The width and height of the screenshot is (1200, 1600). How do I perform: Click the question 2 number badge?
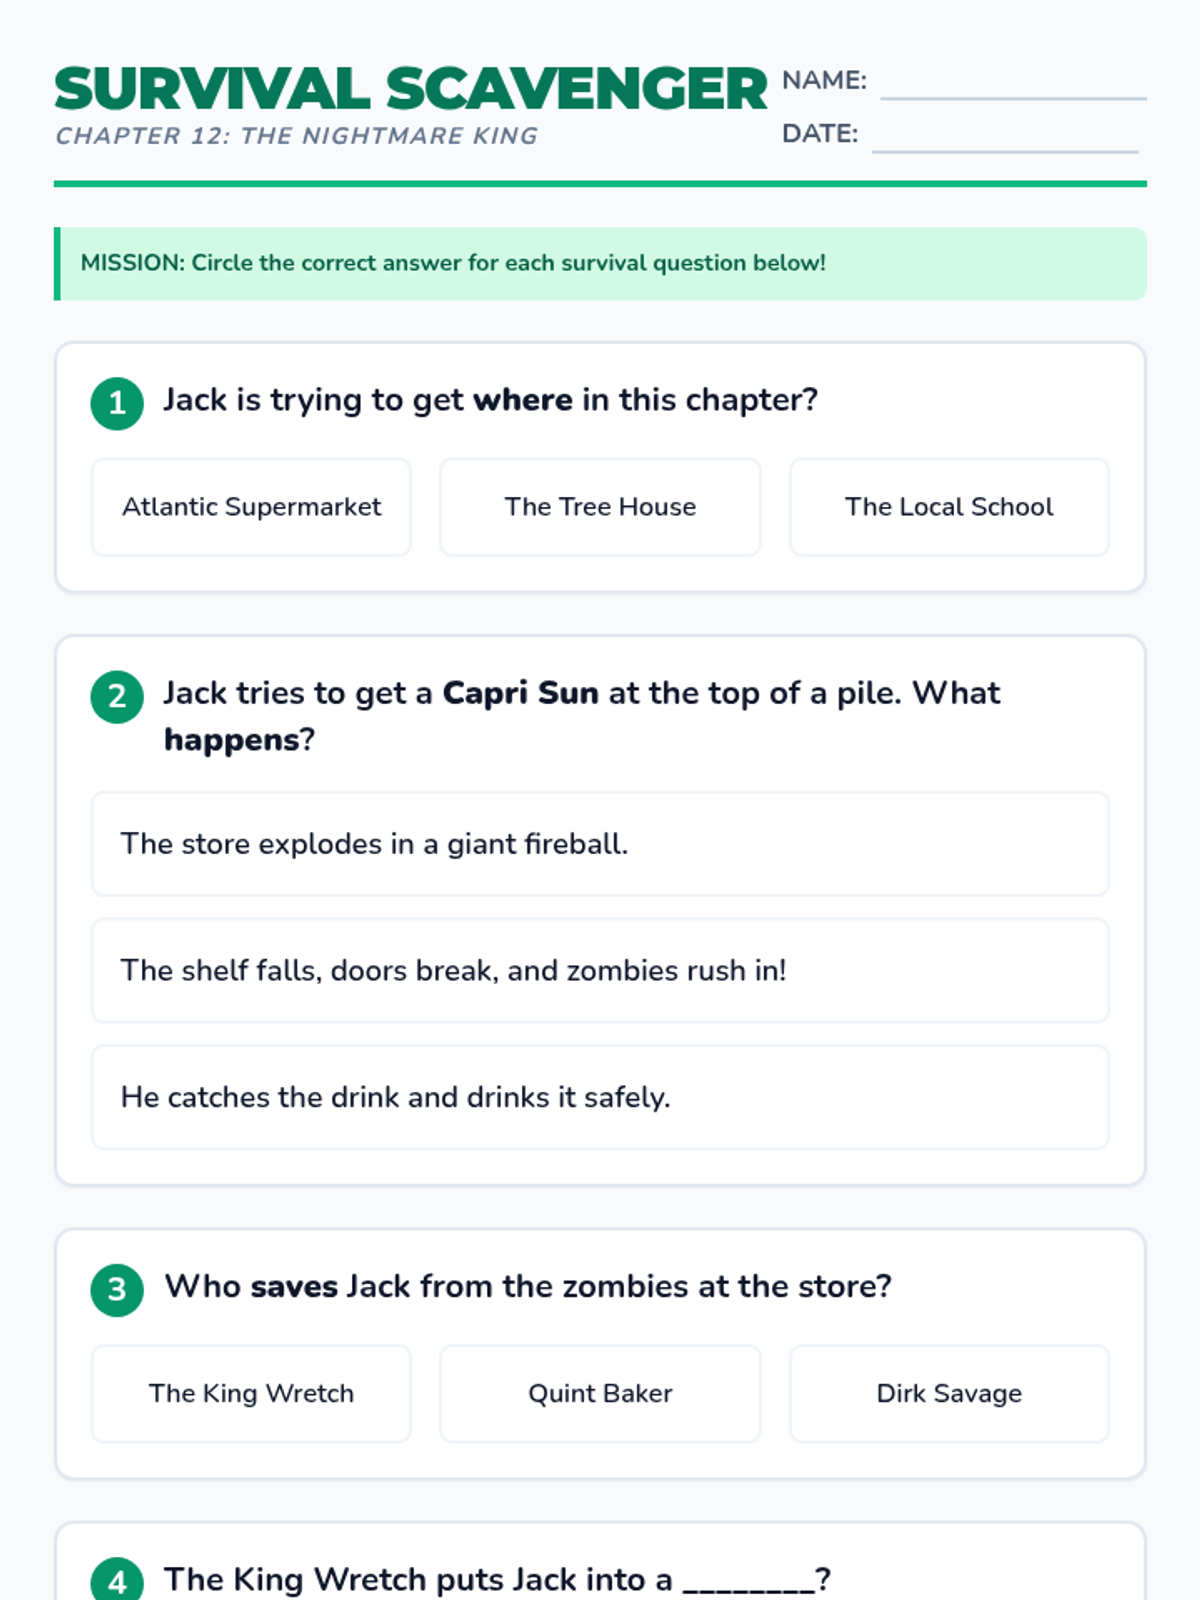pyautogui.click(x=117, y=696)
